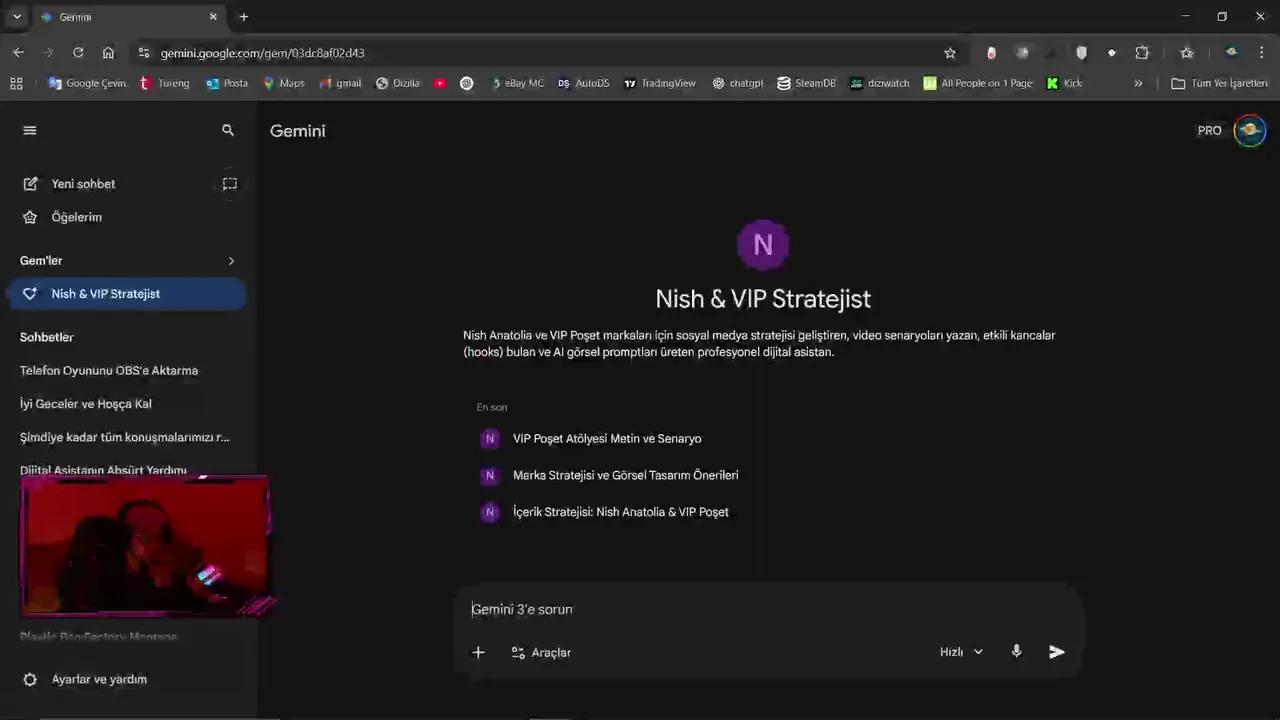Click the YouTube bookmark icon
This screenshot has width=1280, height=720.
[440, 84]
